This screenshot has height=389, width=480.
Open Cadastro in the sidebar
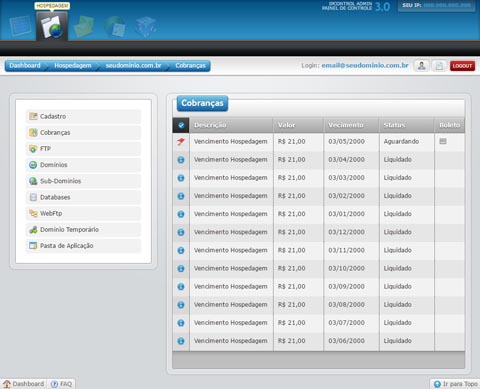(x=83, y=116)
